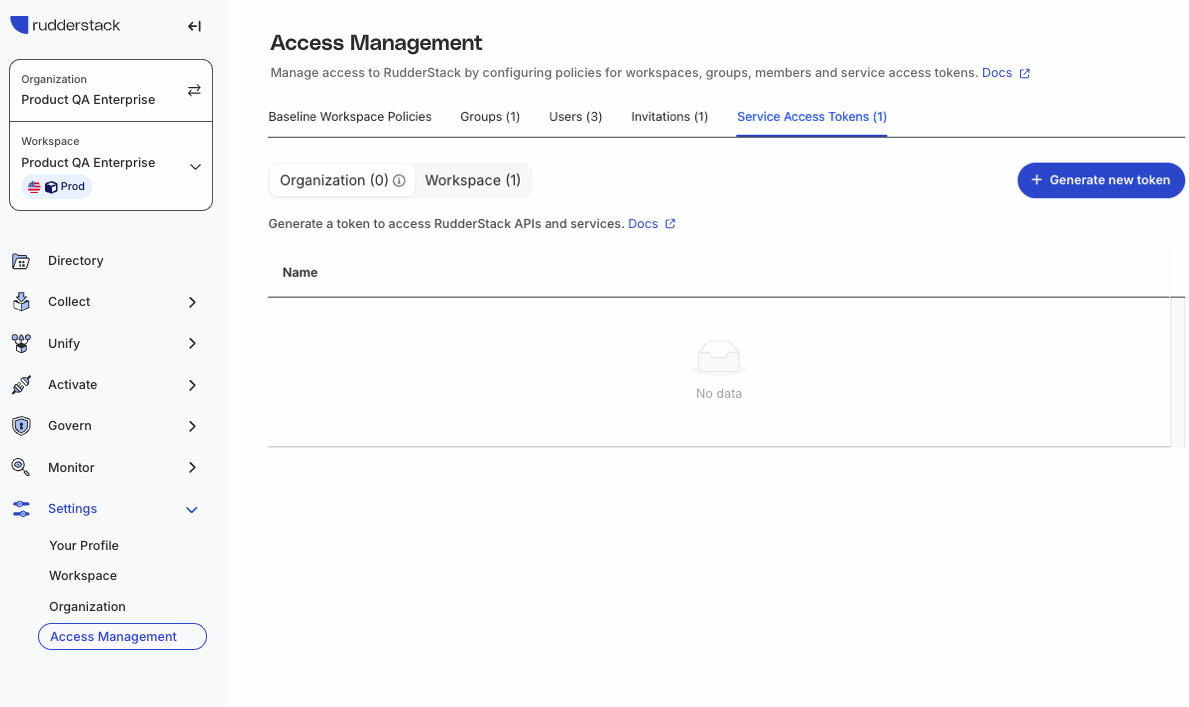The image size is (1189, 707).
Task: Click the Access Management page heading
Action: point(376,42)
